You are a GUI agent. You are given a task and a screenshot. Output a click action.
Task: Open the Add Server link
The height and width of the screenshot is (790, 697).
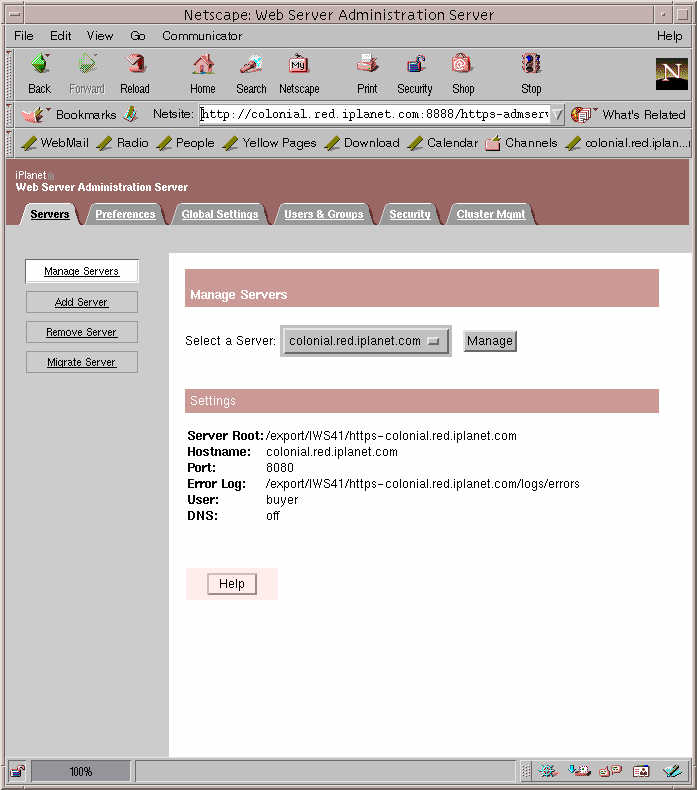(82, 302)
